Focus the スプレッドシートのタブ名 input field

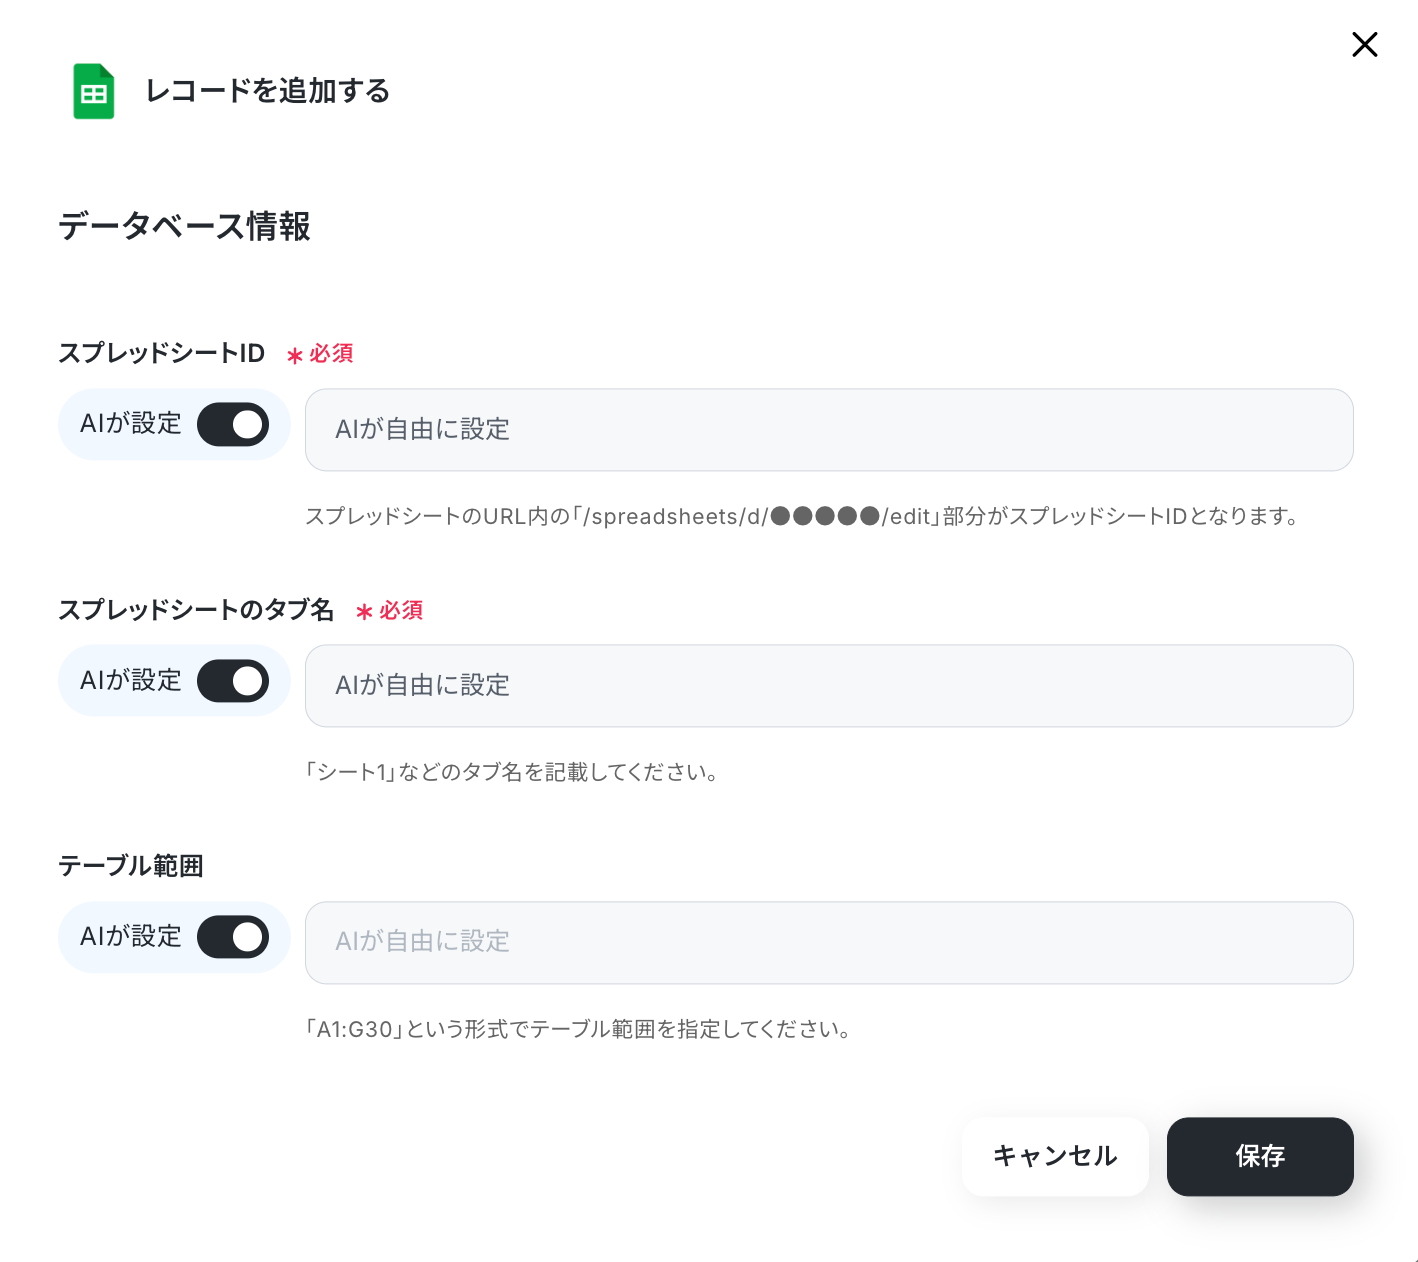[829, 686]
